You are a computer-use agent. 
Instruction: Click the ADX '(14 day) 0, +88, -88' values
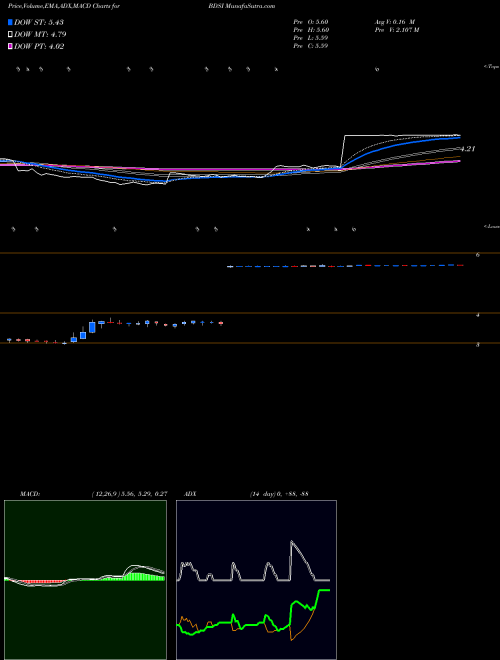point(278,494)
